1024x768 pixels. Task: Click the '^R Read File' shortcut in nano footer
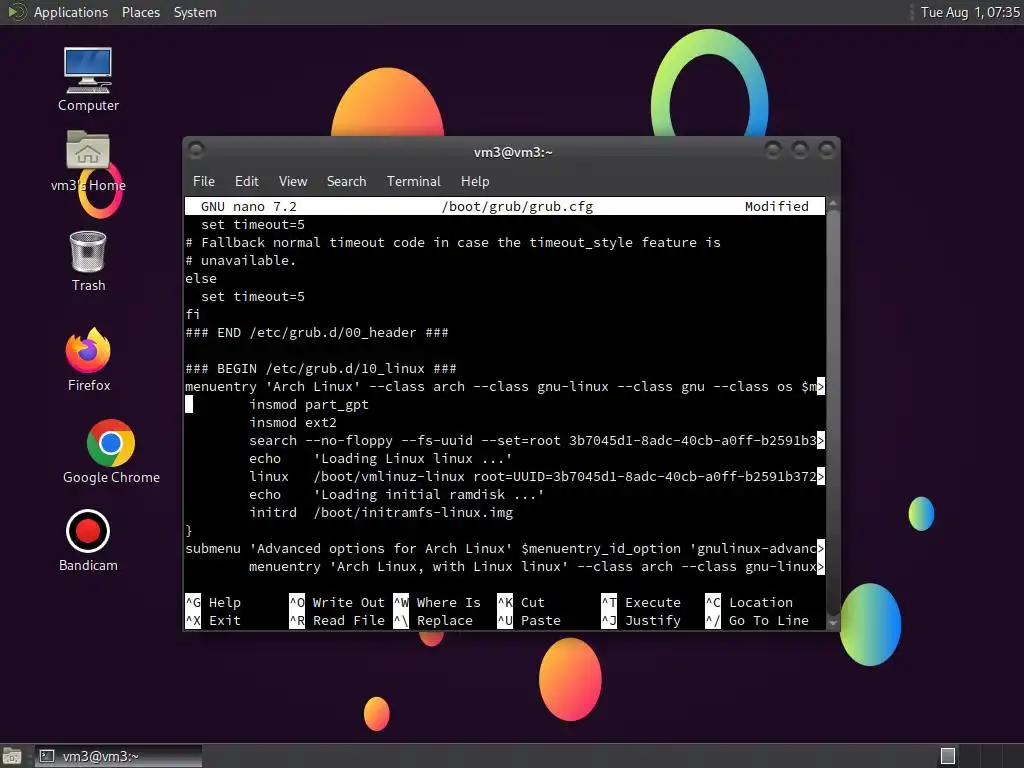(x=337, y=620)
